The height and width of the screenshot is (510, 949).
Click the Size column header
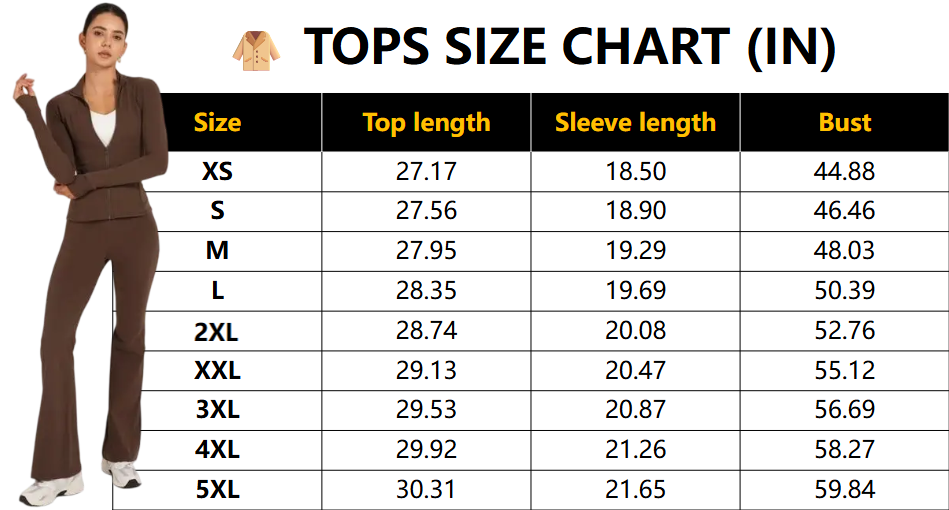[x=217, y=123]
